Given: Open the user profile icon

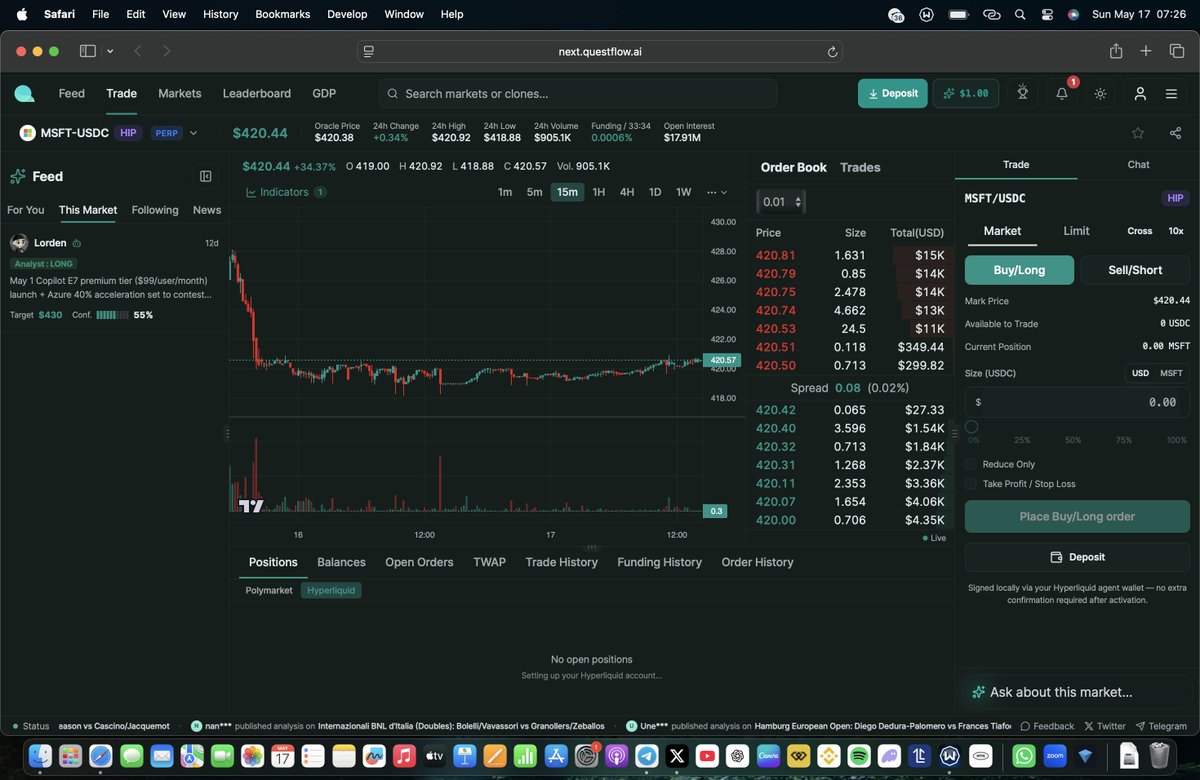Looking at the screenshot, I should click(x=1140, y=93).
